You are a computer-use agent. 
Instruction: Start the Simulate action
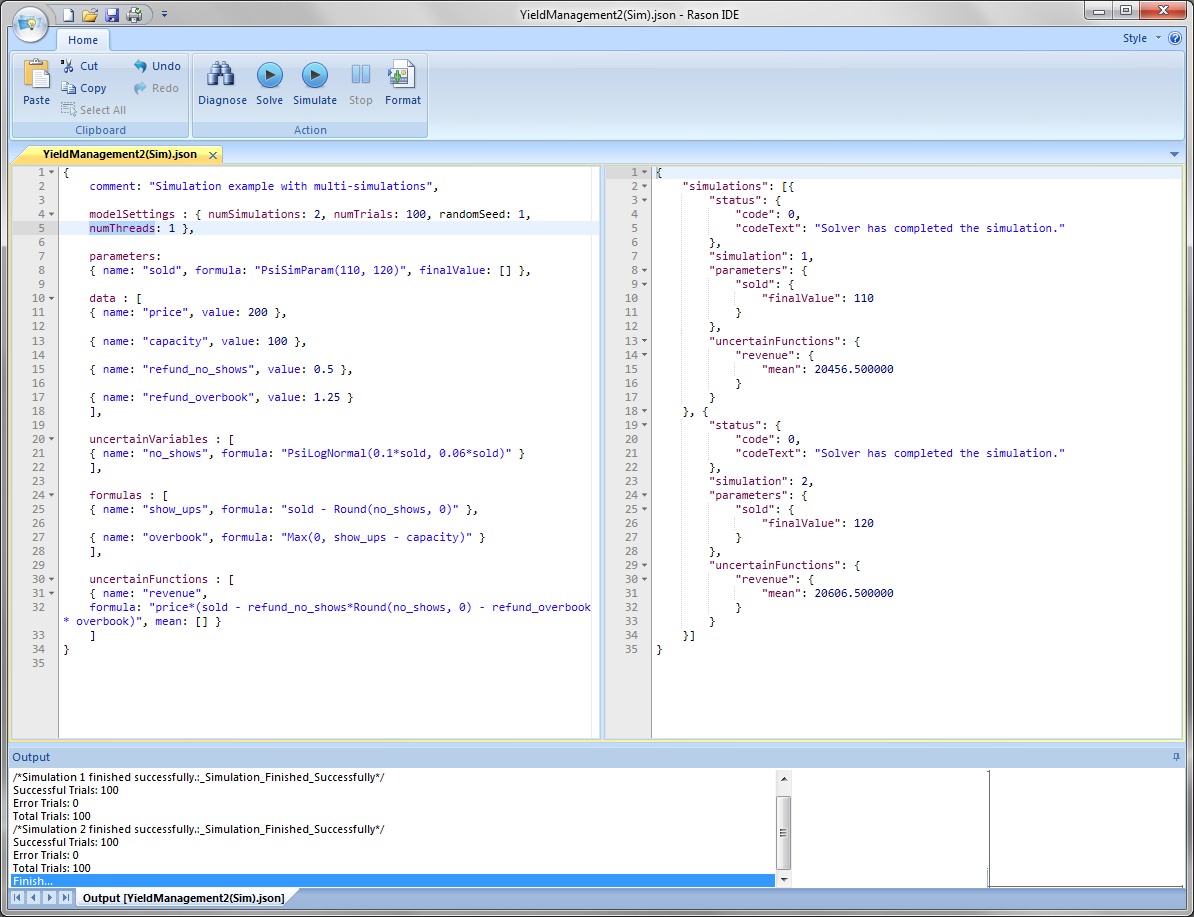pyautogui.click(x=315, y=76)
